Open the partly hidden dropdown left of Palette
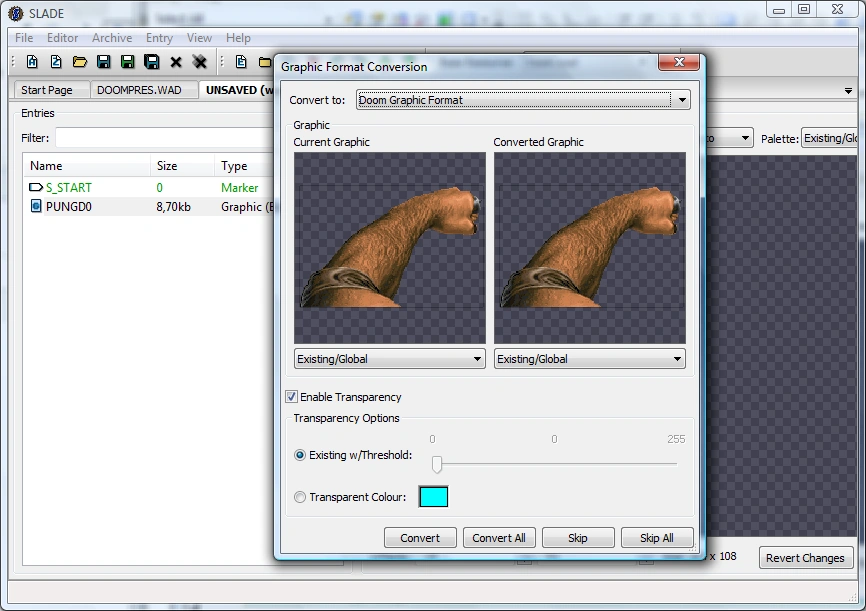The height and width of the screenshot is (611, 866). point(730,138)
